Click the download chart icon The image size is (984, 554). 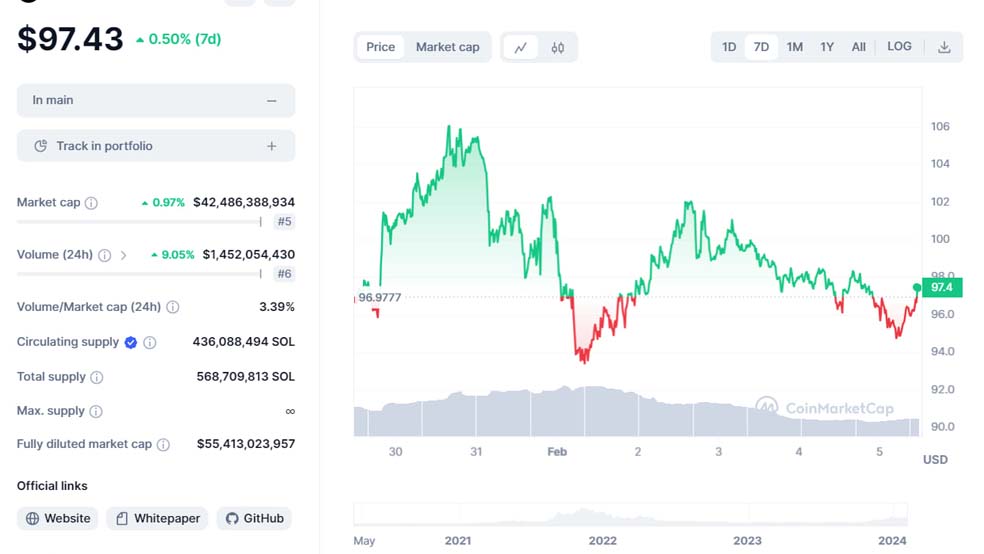pyautogui.click(x=944, y=47)
